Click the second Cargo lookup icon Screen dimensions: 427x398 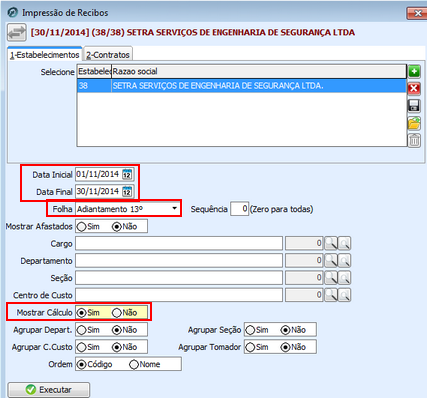(x=345, y=244)
